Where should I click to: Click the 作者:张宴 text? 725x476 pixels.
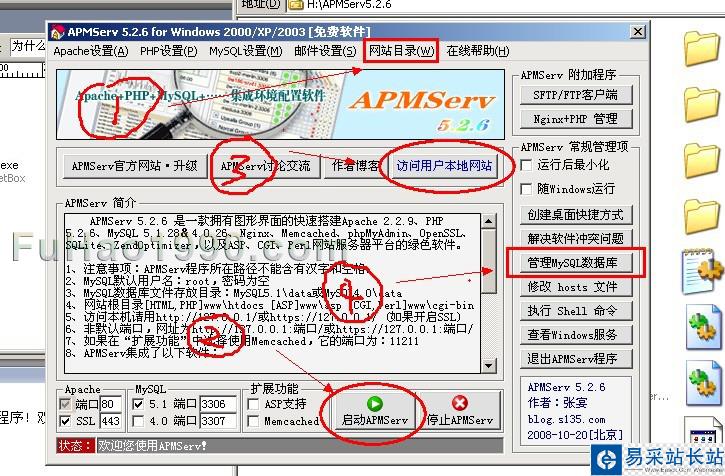558,402
